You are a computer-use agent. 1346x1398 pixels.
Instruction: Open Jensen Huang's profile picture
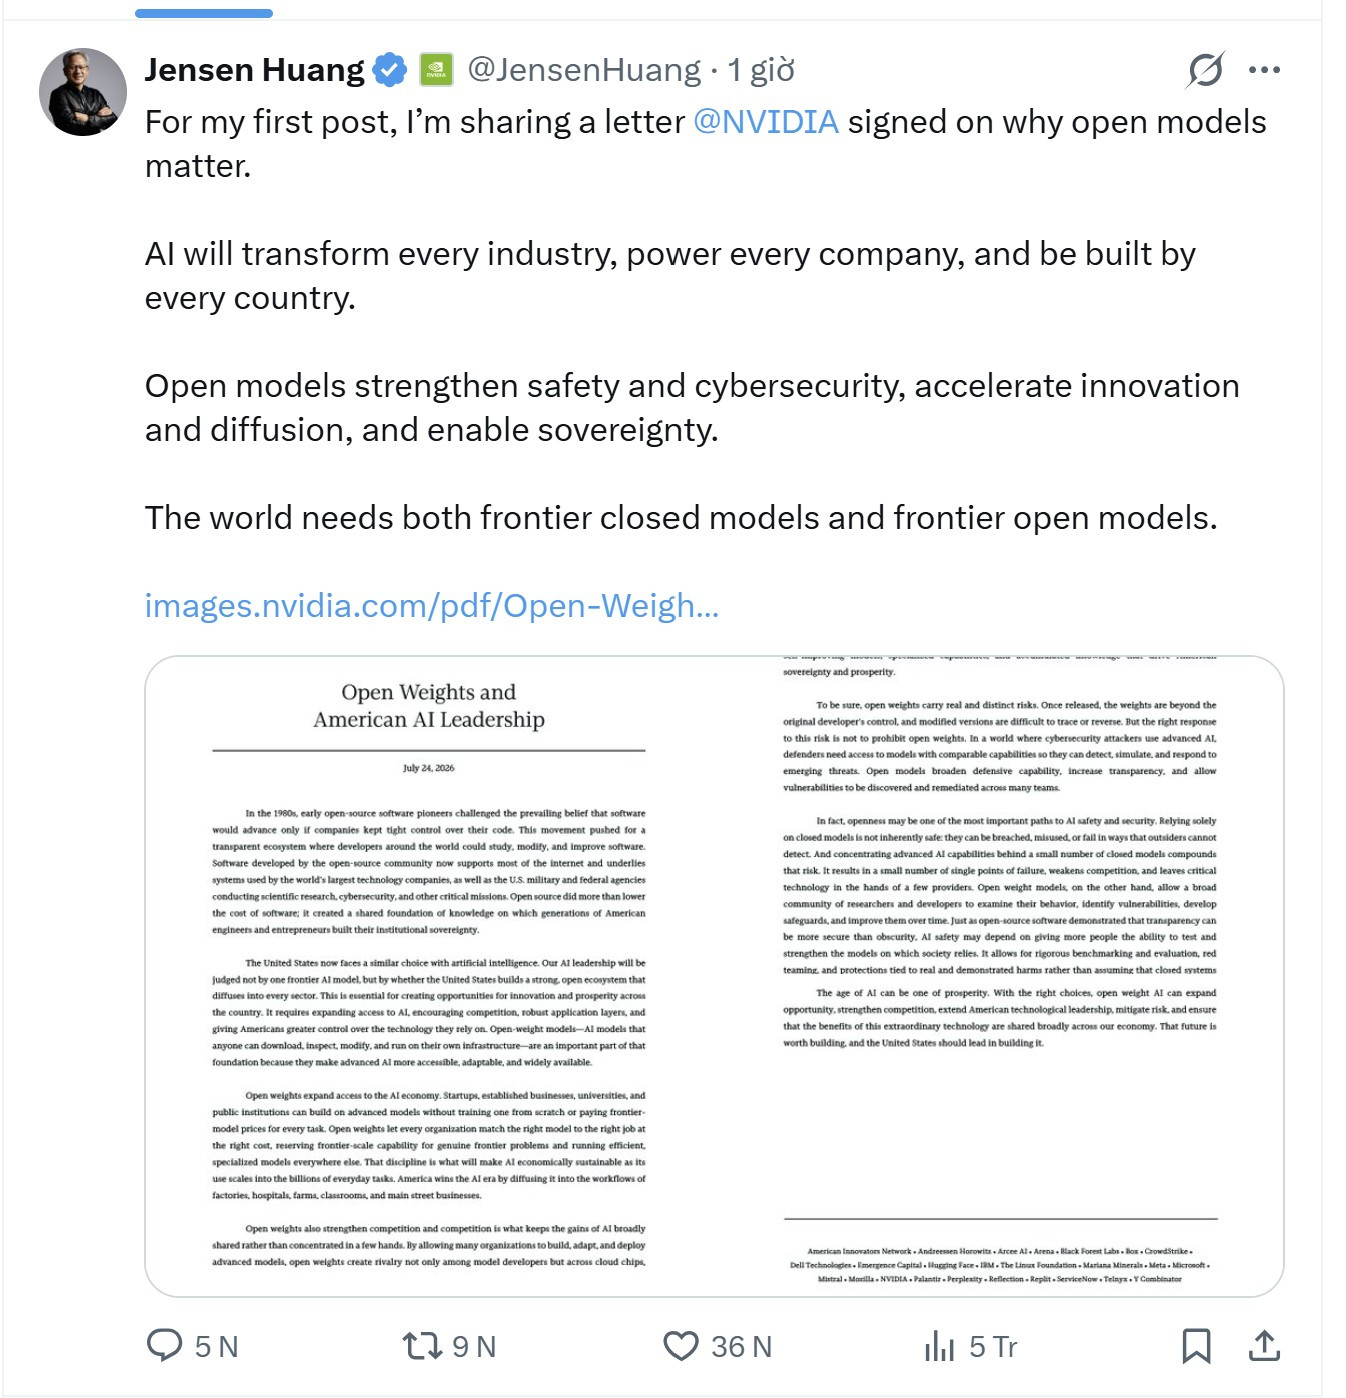tap(83, 92)
